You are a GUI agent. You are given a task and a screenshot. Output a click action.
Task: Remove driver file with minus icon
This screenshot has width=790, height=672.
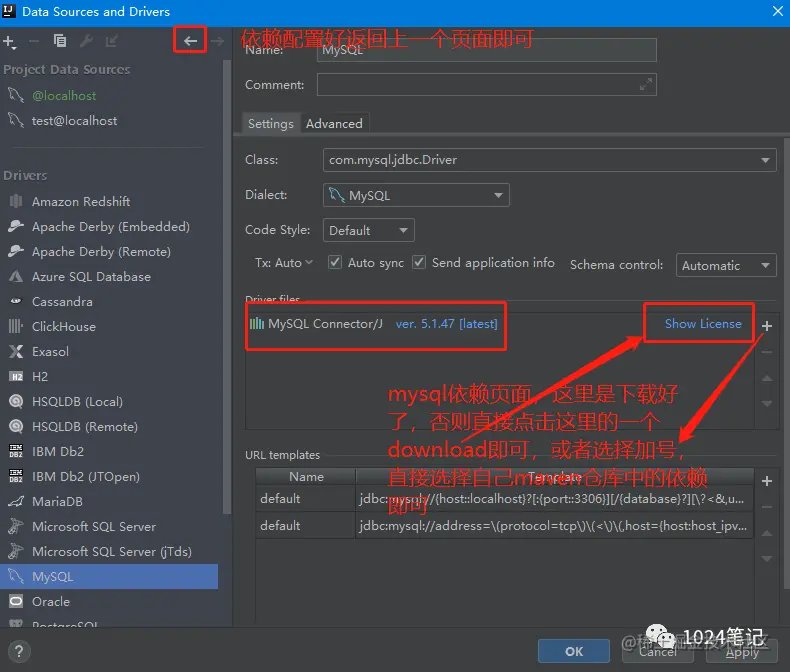click(x=767, y=352)
